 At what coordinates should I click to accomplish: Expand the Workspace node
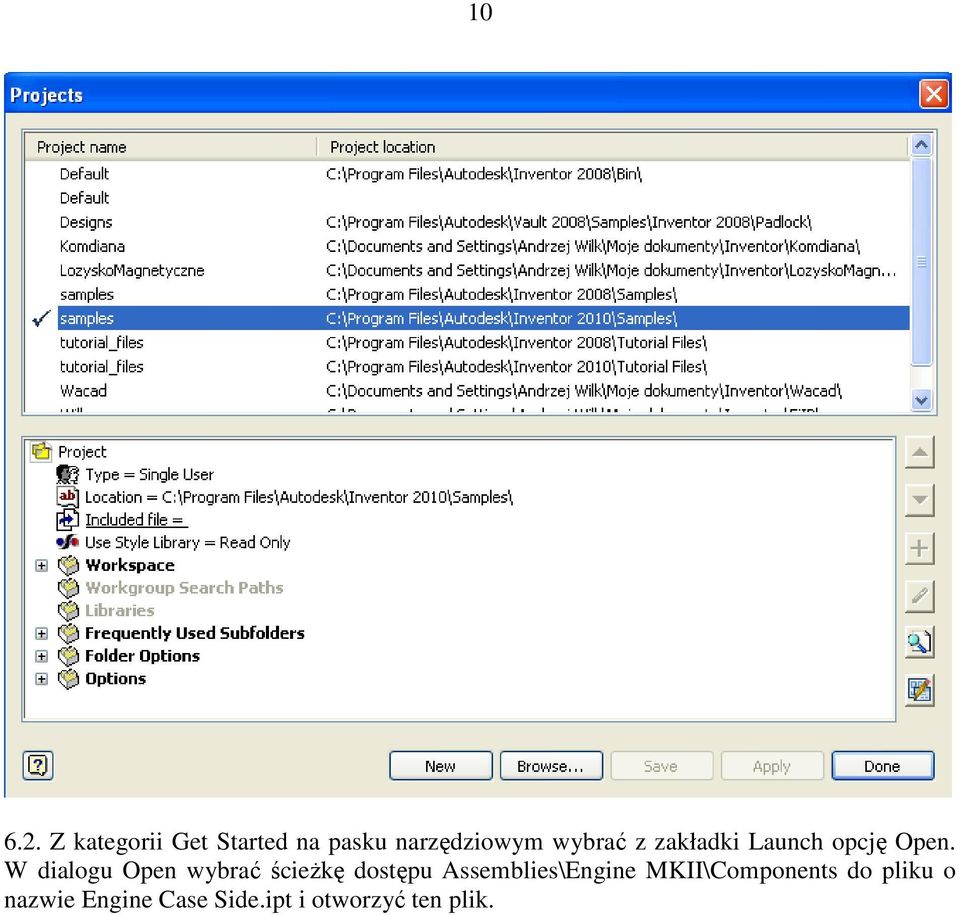coord(41,565)
